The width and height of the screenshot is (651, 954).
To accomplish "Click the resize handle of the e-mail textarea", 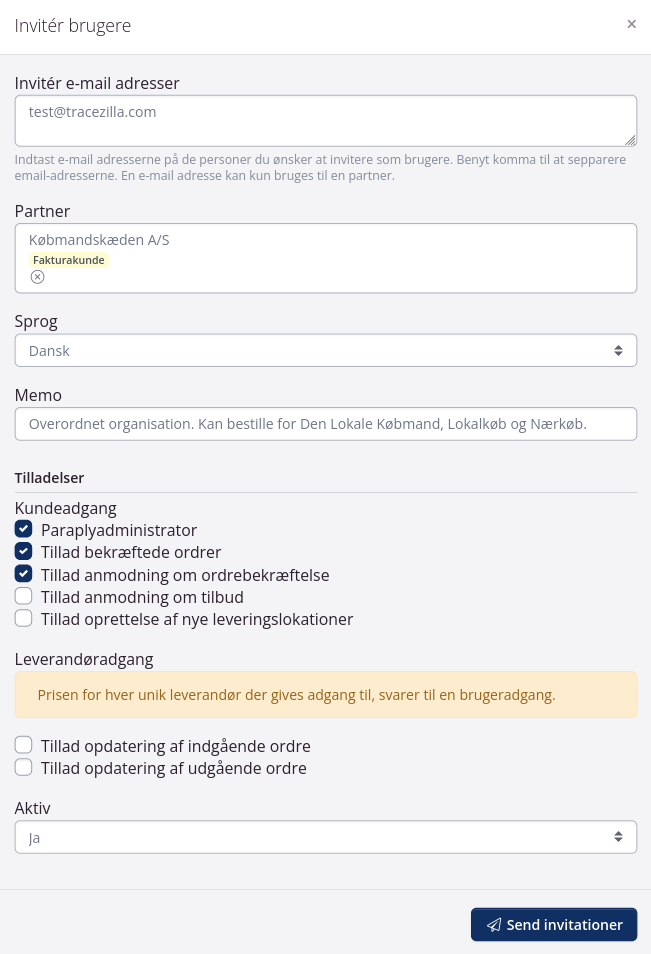I will 631,141.
